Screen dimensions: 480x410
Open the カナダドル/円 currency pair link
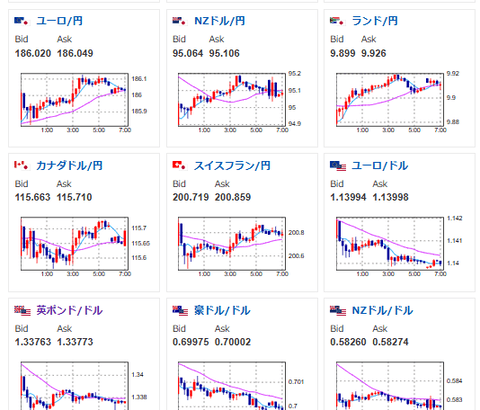pyautogui.click(x=69, y=166)
